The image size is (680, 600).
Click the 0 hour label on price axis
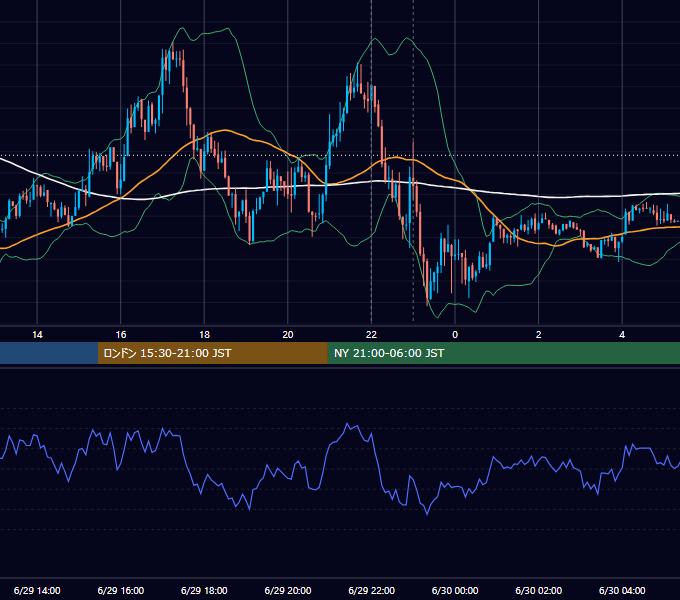455,335
